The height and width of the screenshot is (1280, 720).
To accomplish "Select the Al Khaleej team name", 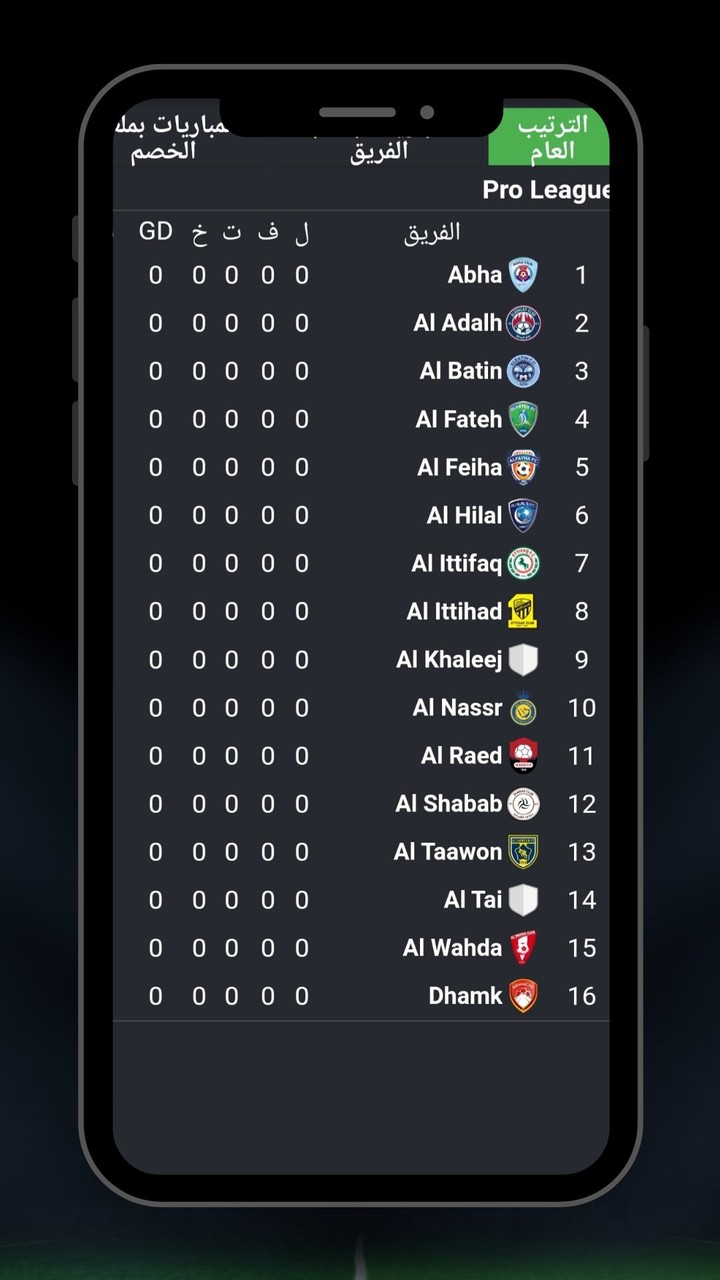I will click(x=450, y=659).
